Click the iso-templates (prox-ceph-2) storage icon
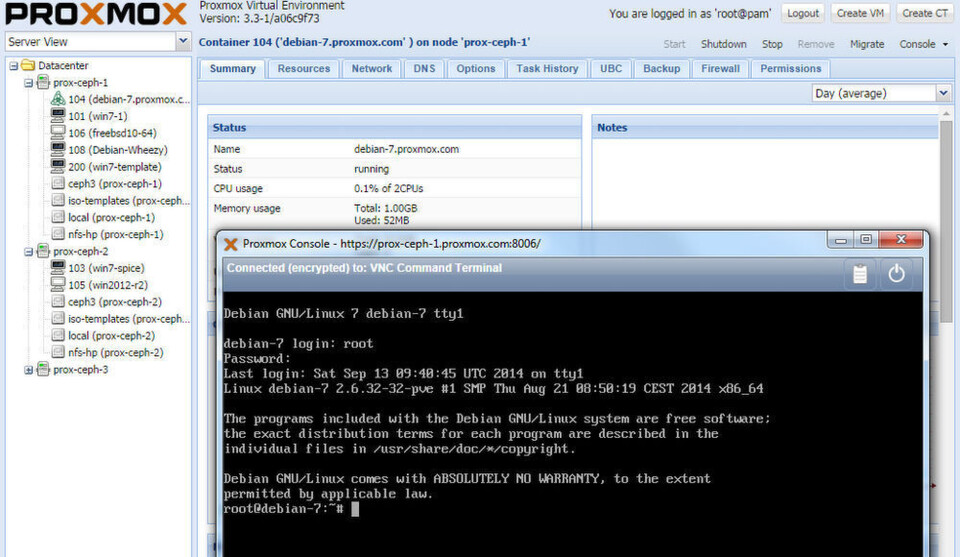Screen dimensions: 960x557 58,318
